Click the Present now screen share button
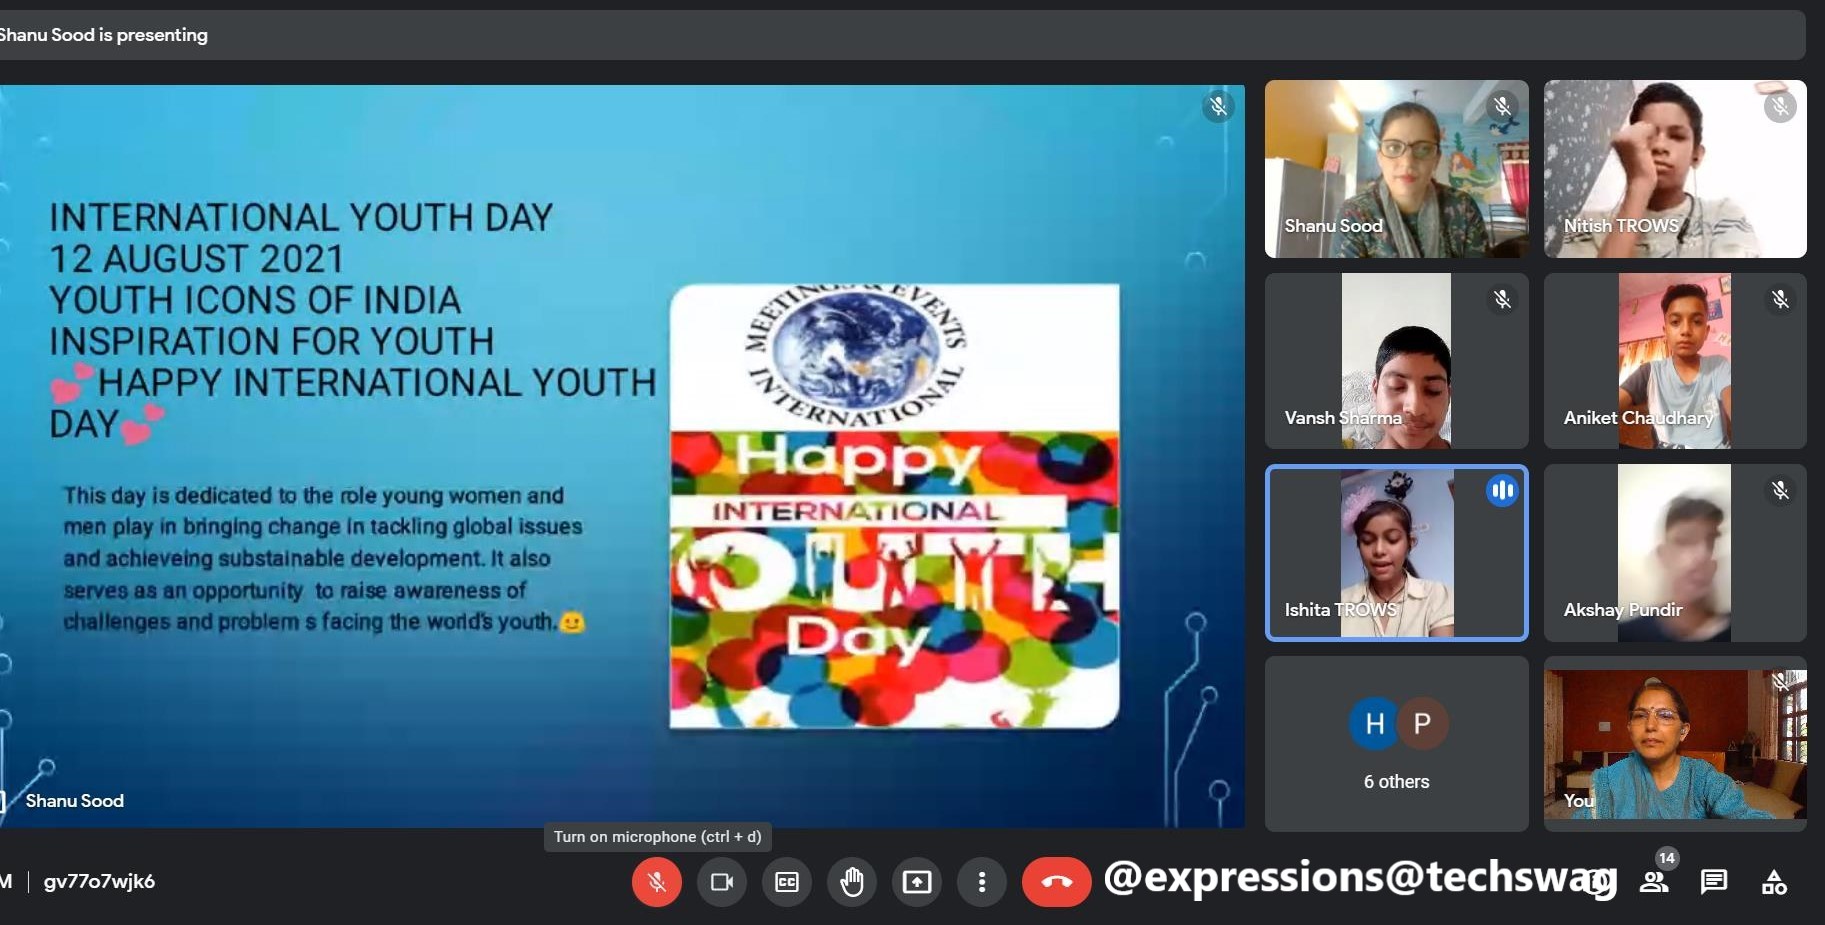This screenshot has height=925, width=1825. click(917, 882)
